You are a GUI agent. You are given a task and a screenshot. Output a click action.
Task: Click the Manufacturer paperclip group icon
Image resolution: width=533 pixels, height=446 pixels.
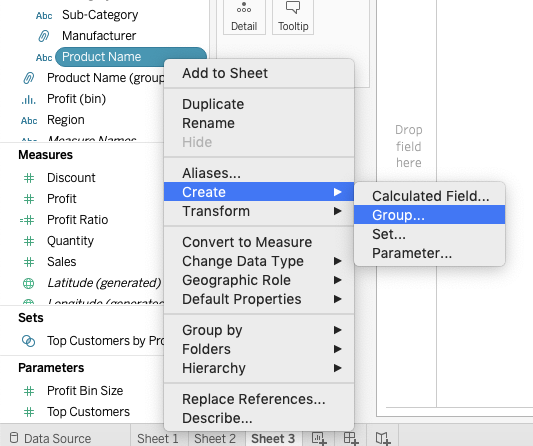tap(44, 36)
